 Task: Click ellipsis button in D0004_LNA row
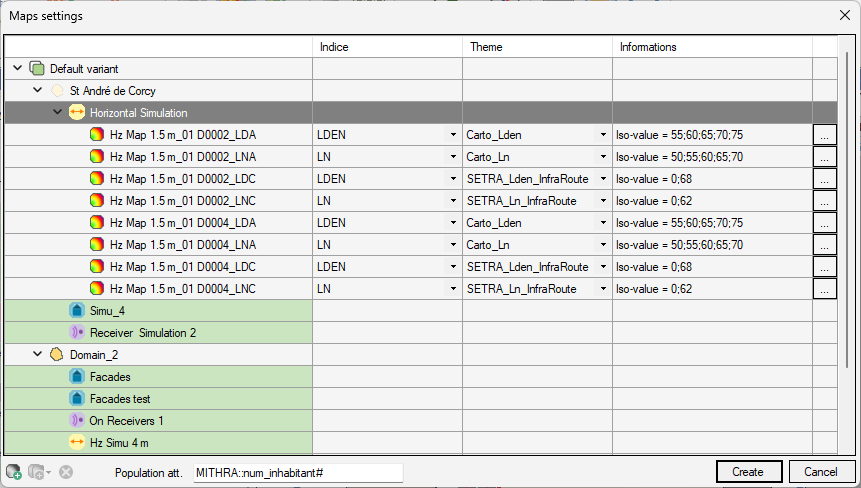[825, 244]
